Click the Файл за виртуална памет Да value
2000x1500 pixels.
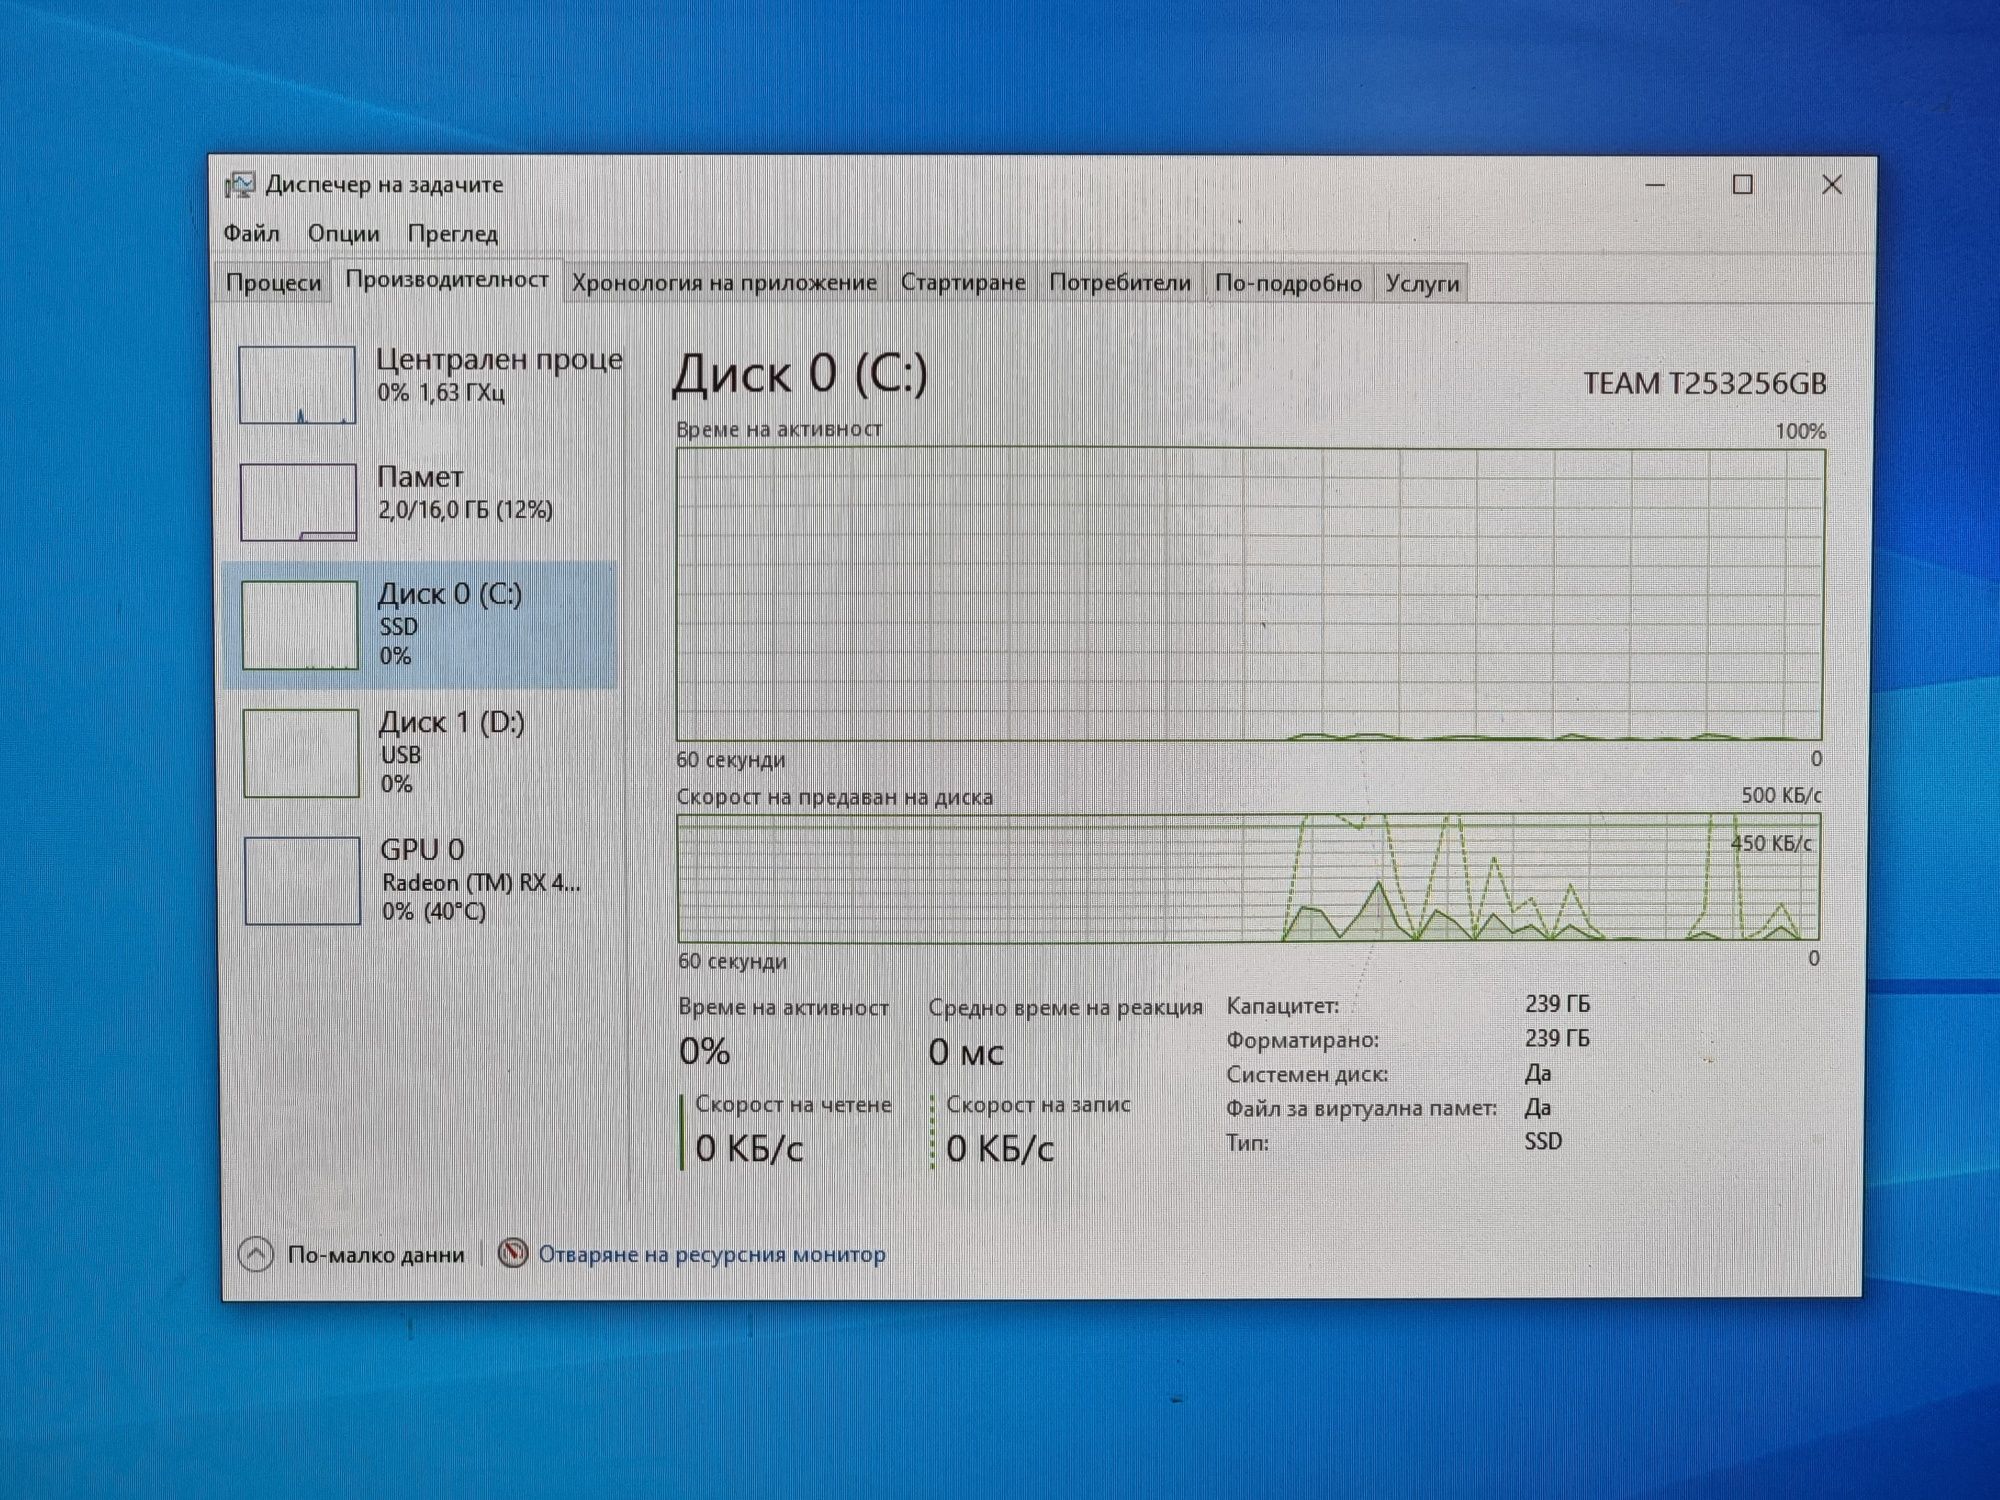pos(1538,1108)
